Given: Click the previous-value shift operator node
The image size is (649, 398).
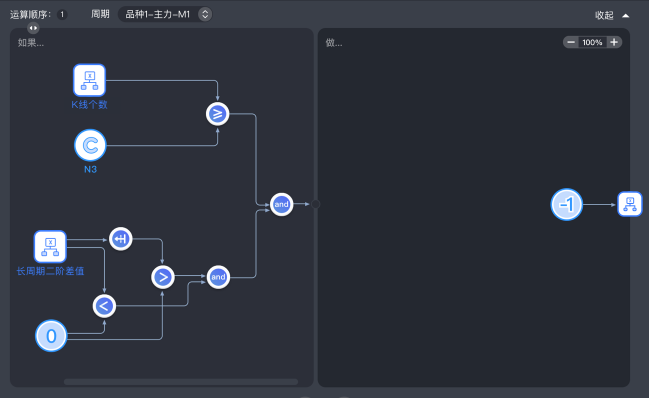Looking at the screenshot, I should [x=121, y=239].
